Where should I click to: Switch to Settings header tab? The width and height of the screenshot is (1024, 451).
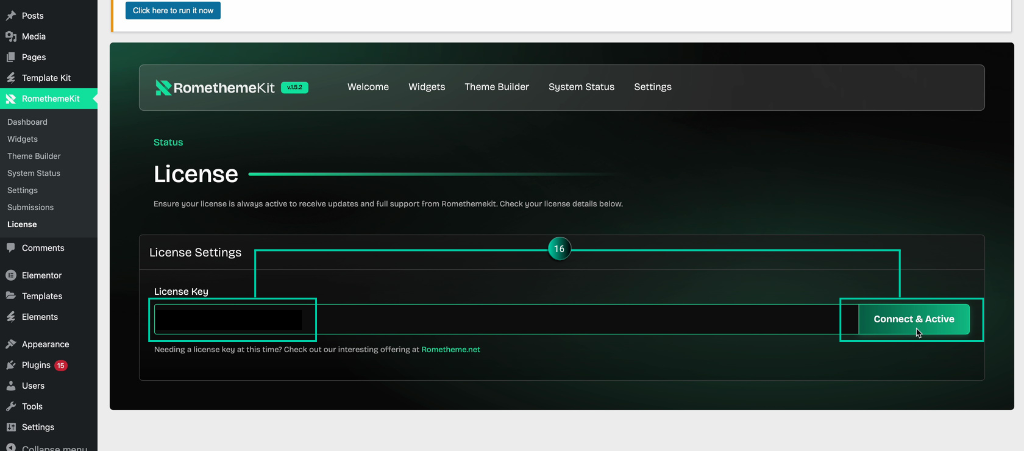(652, 87)
